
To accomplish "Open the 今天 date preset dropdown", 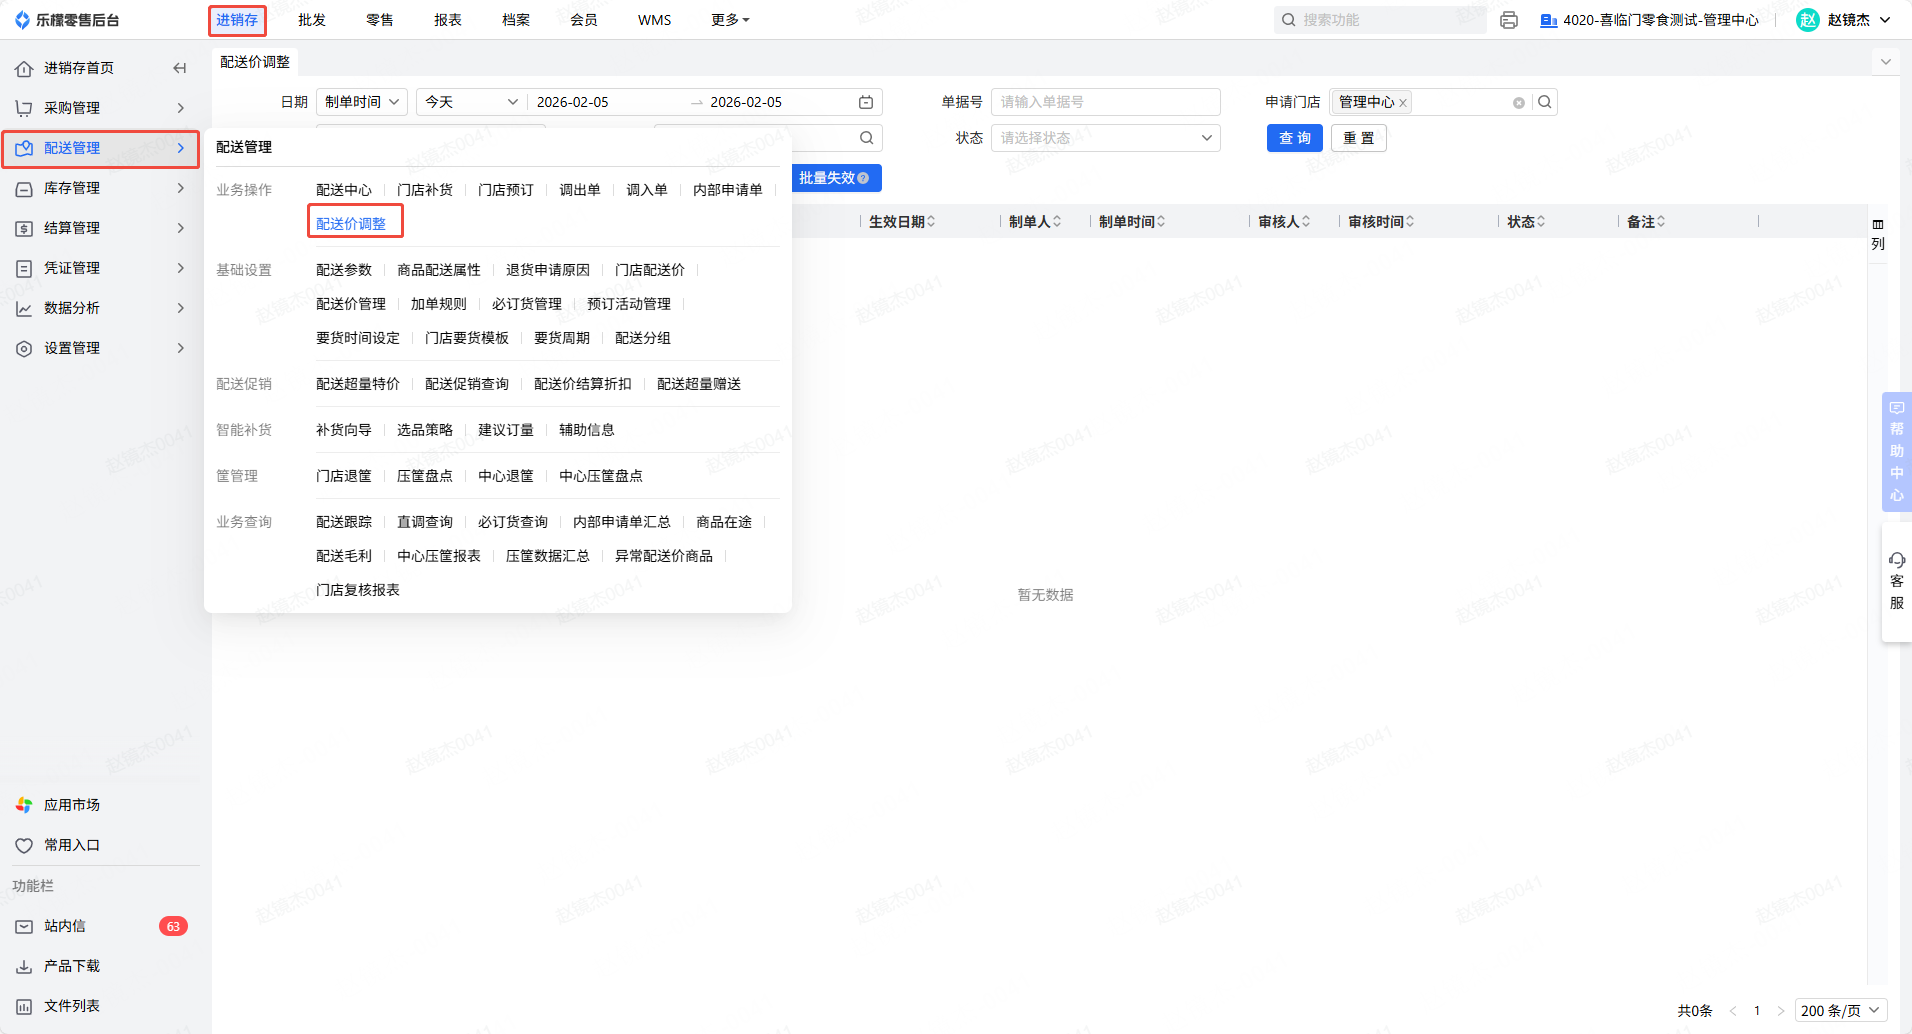I will point(471,102).
